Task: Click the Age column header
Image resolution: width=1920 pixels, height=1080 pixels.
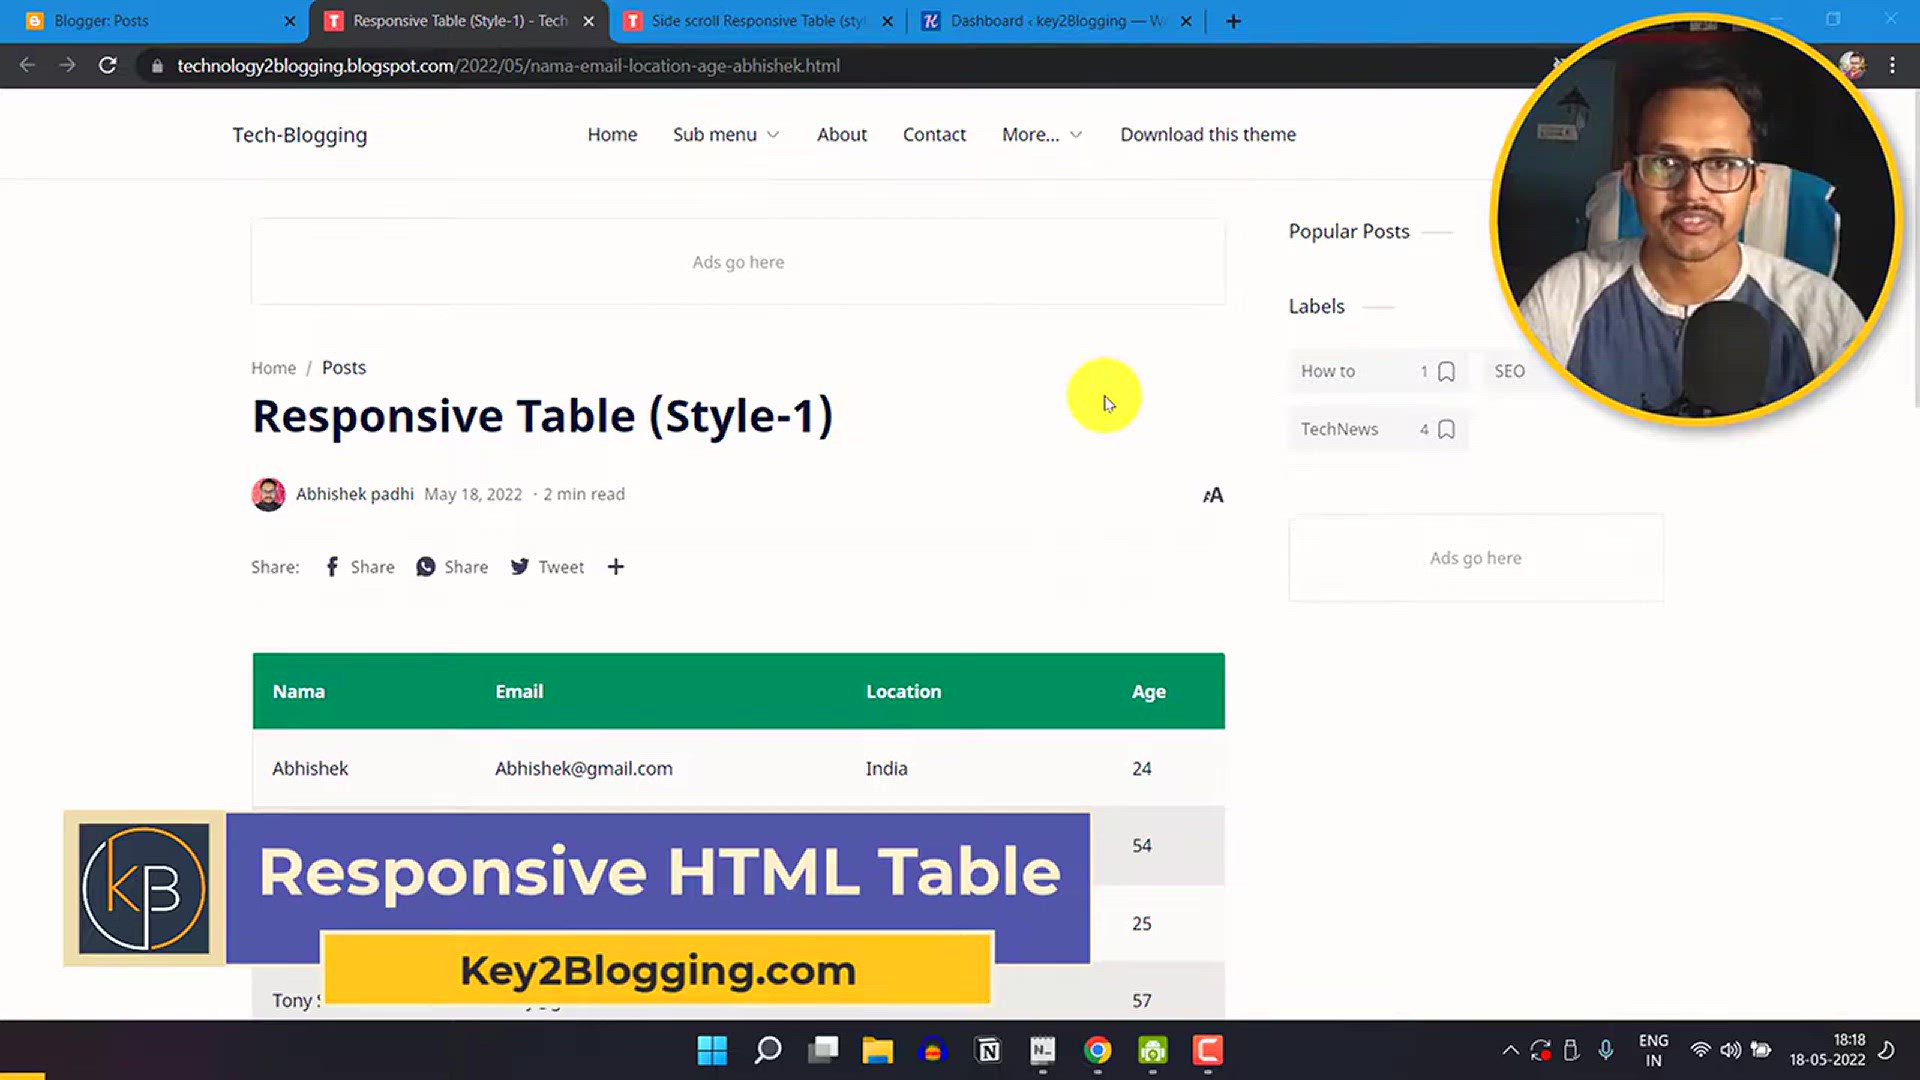Action: coord(1148,691)
